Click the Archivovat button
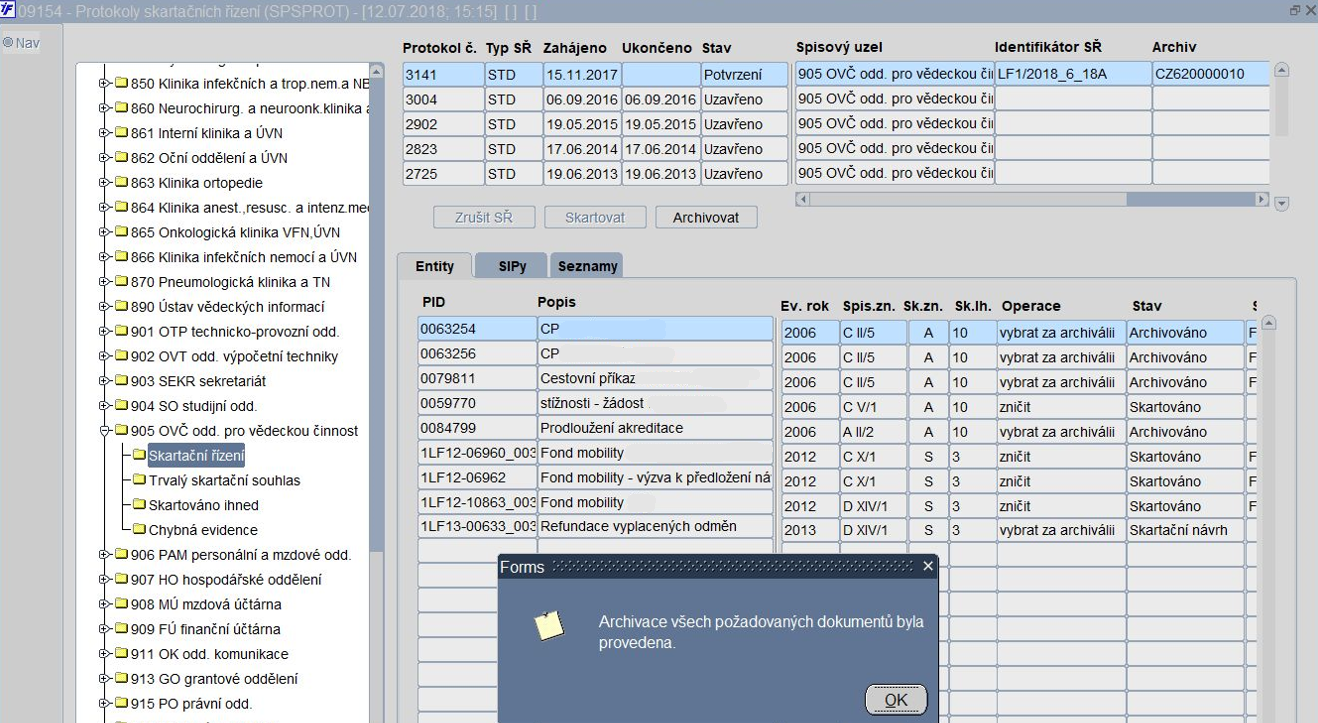 (x=706, y=217)
